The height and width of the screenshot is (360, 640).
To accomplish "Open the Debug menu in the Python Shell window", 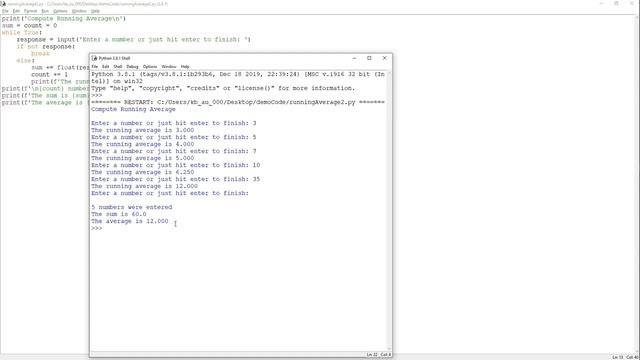I will coord(132,67).
